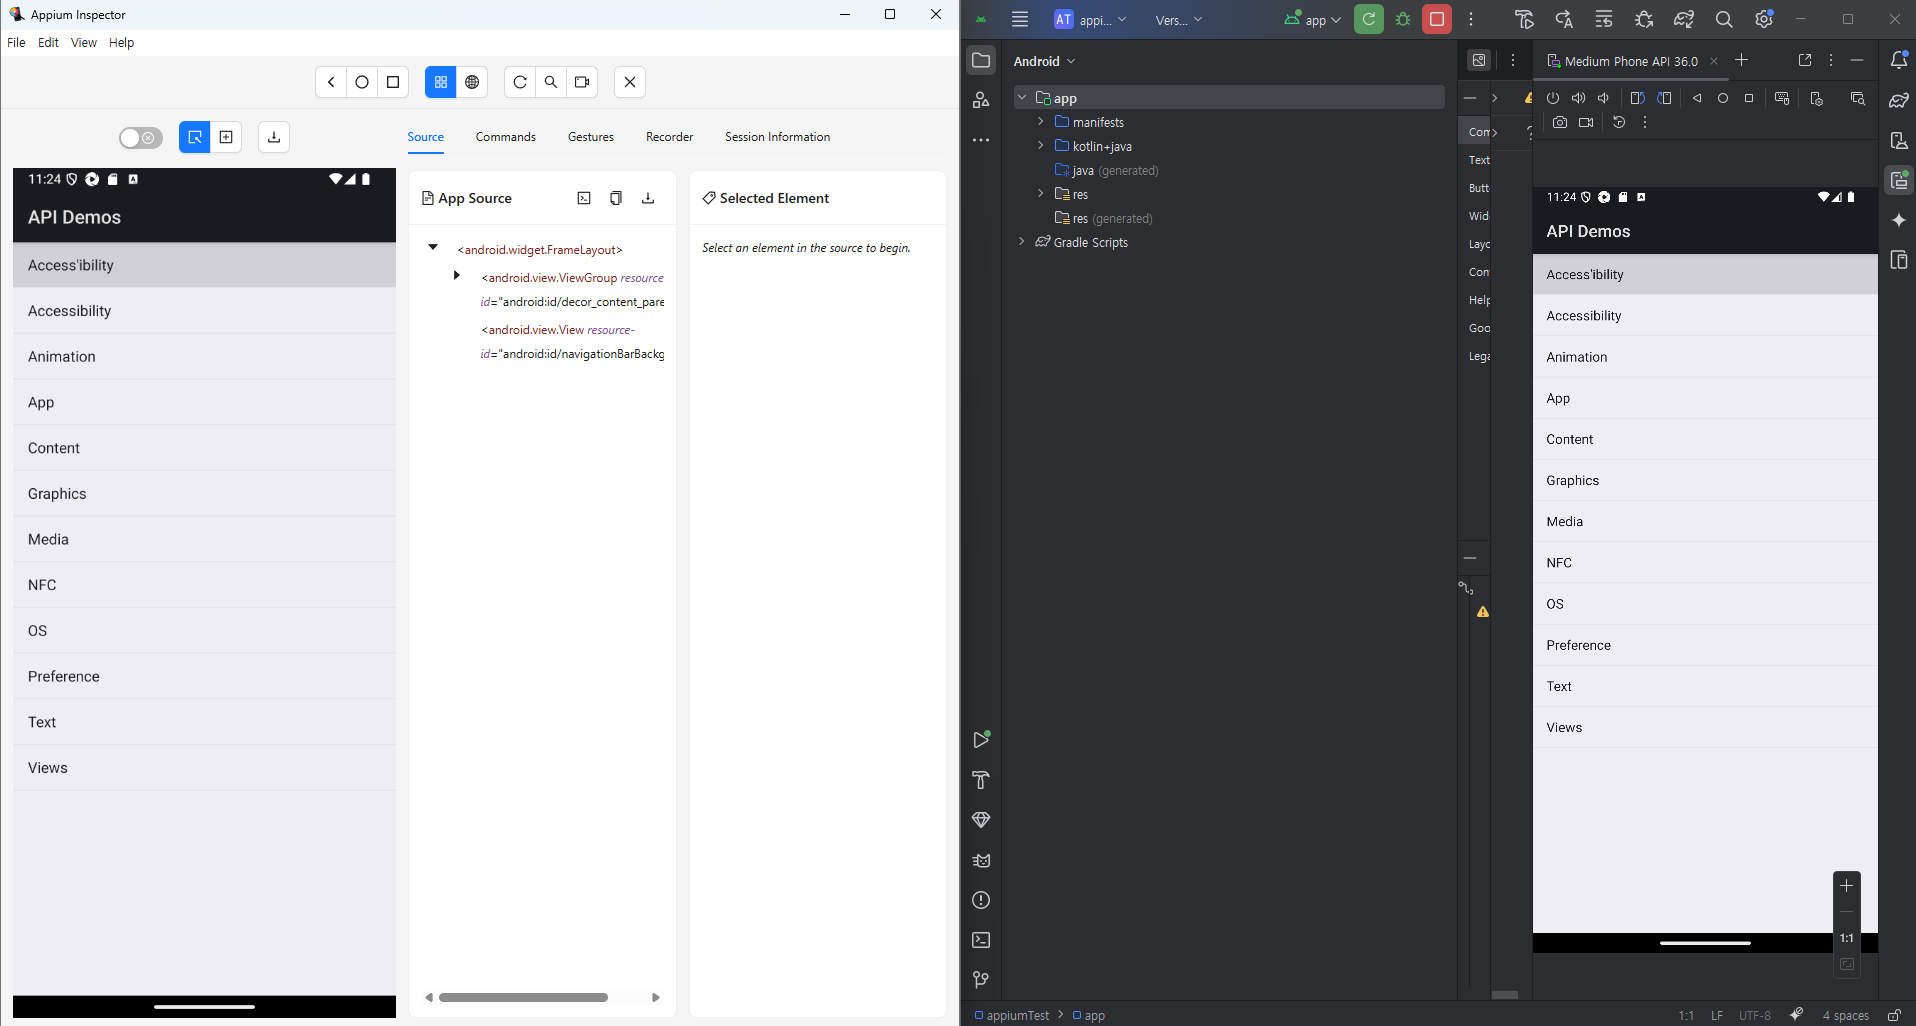Refresh source and screenshot in Appium Inspector
Viewport: 1916px width, 1026px height.
click(520, 82)
